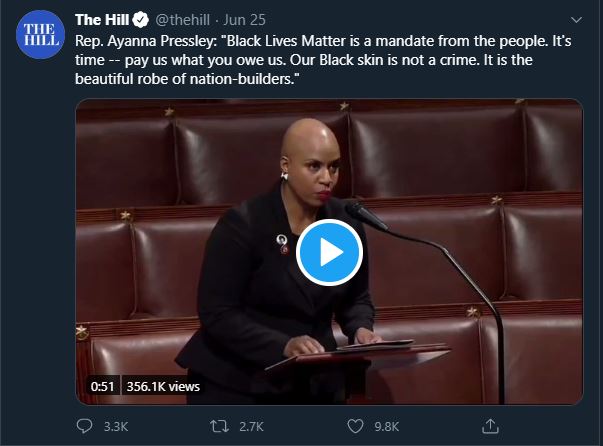
Task: Click the microphone in the video frame
Action: [x=366, y=216]
